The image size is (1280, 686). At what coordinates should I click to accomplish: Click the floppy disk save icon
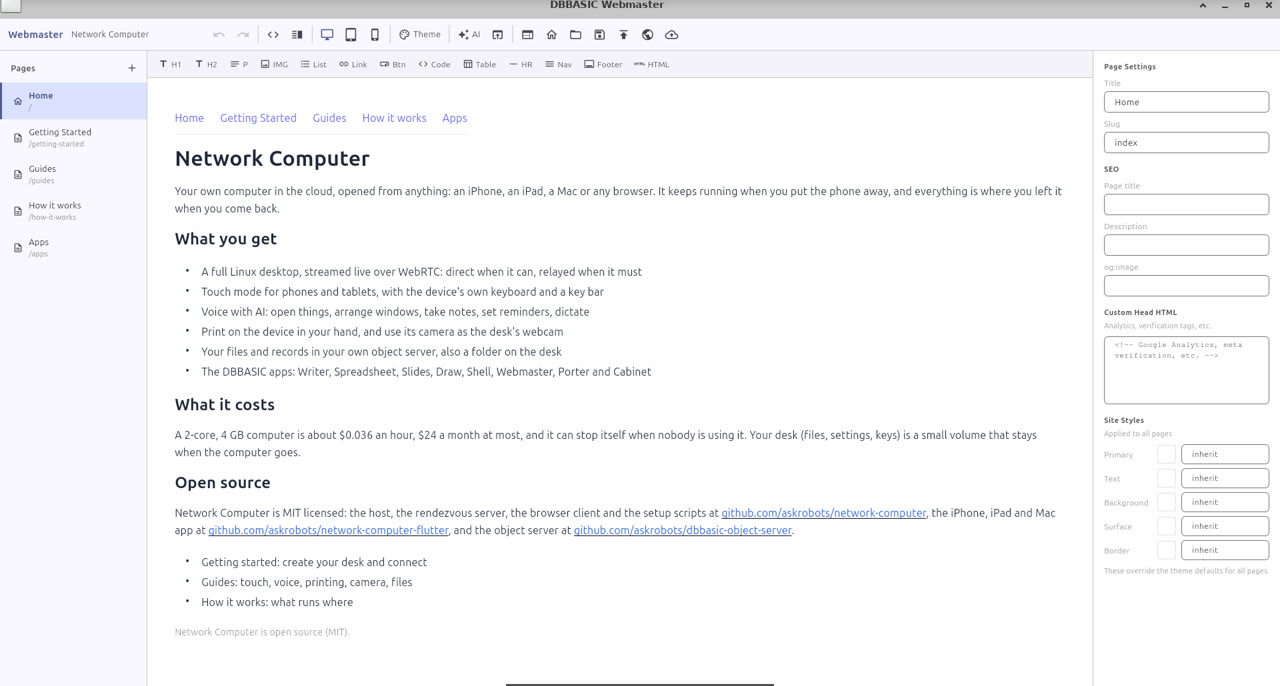[x=600, y=35]
